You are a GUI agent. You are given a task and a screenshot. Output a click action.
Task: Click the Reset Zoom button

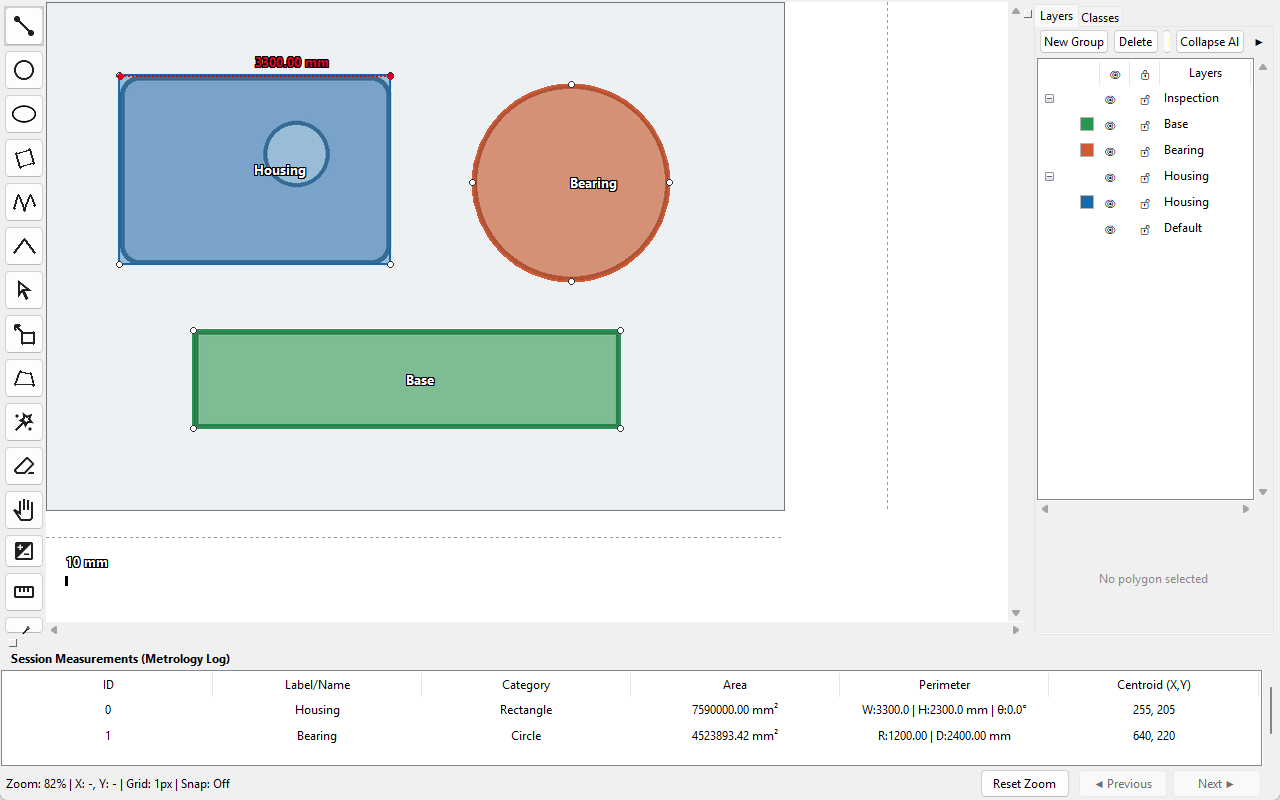pyautogui.click(x=1025, y=784)
